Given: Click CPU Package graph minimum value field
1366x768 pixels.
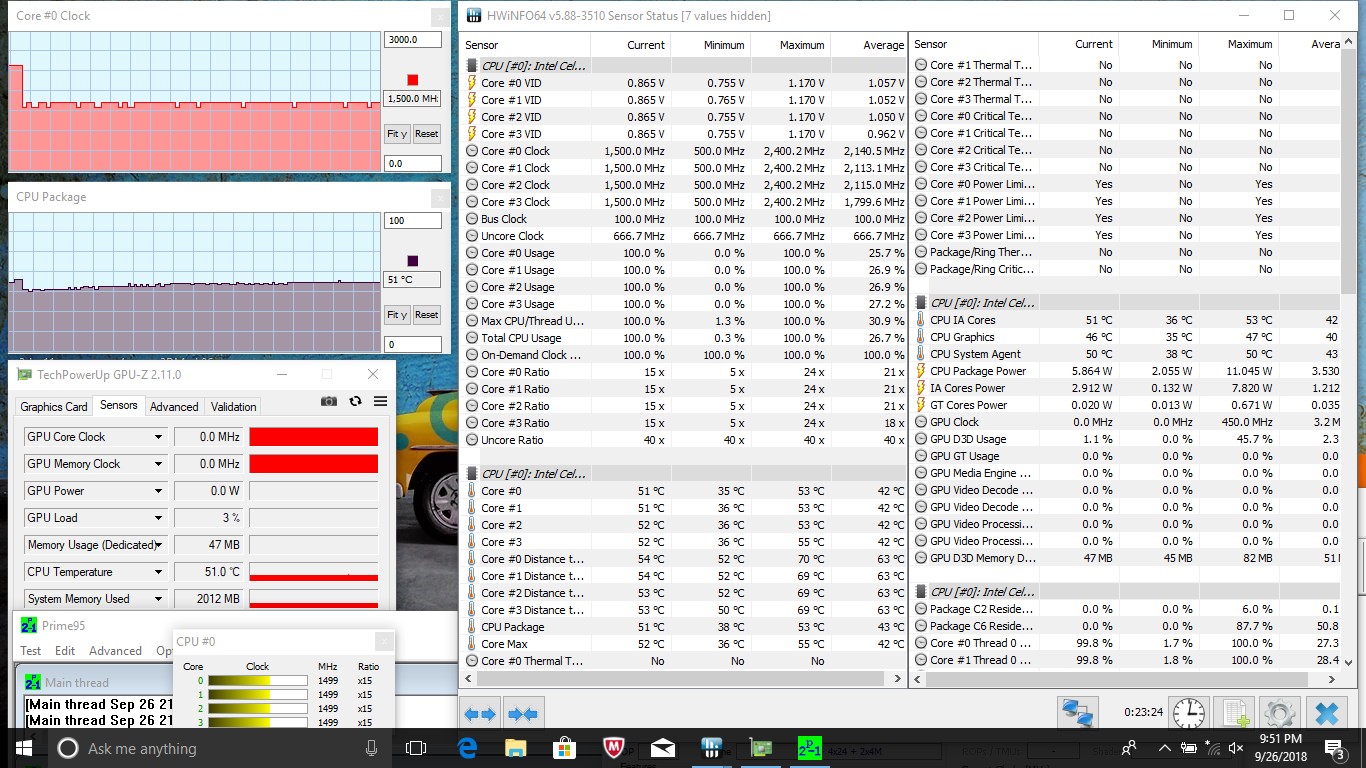Looking at the screenshot, I should pyautogui.click(x=412, y=344).
